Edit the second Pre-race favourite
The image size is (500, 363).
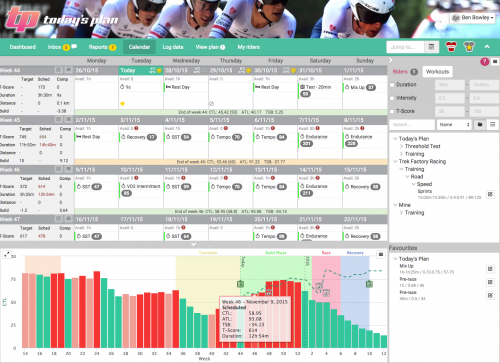click(490, 295)
